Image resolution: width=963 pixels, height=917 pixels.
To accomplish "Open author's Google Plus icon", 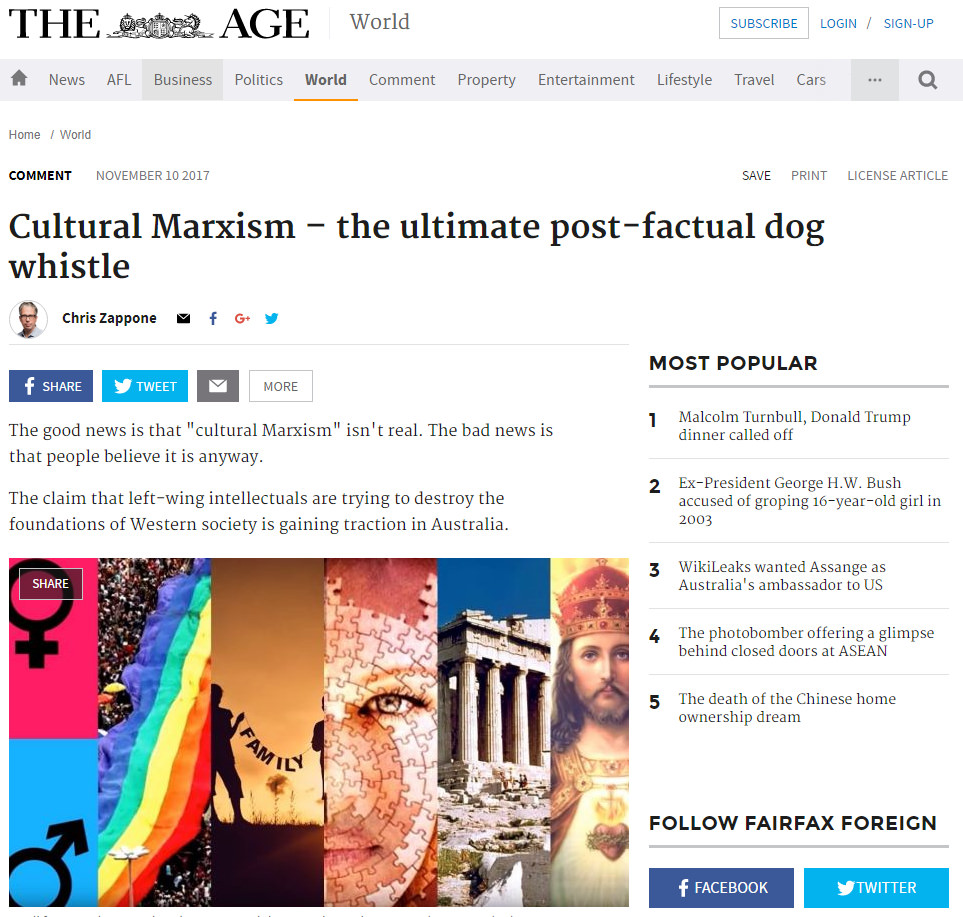I will tap(243, 318).
